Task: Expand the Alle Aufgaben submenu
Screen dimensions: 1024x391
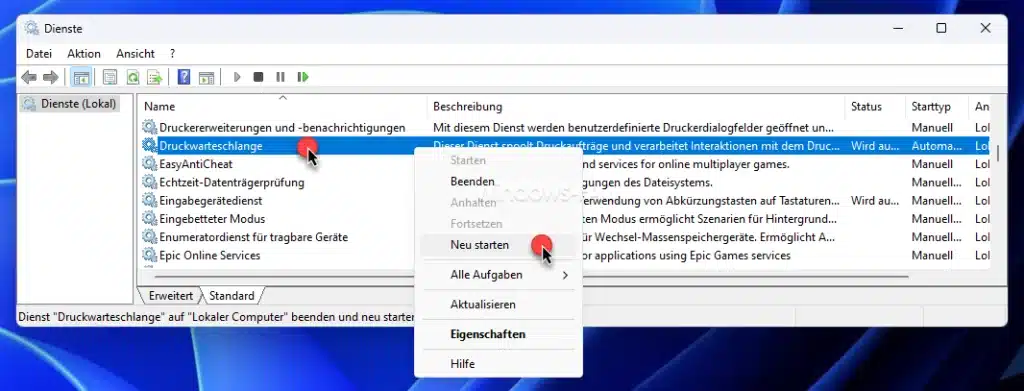Action: pos(498,275)
